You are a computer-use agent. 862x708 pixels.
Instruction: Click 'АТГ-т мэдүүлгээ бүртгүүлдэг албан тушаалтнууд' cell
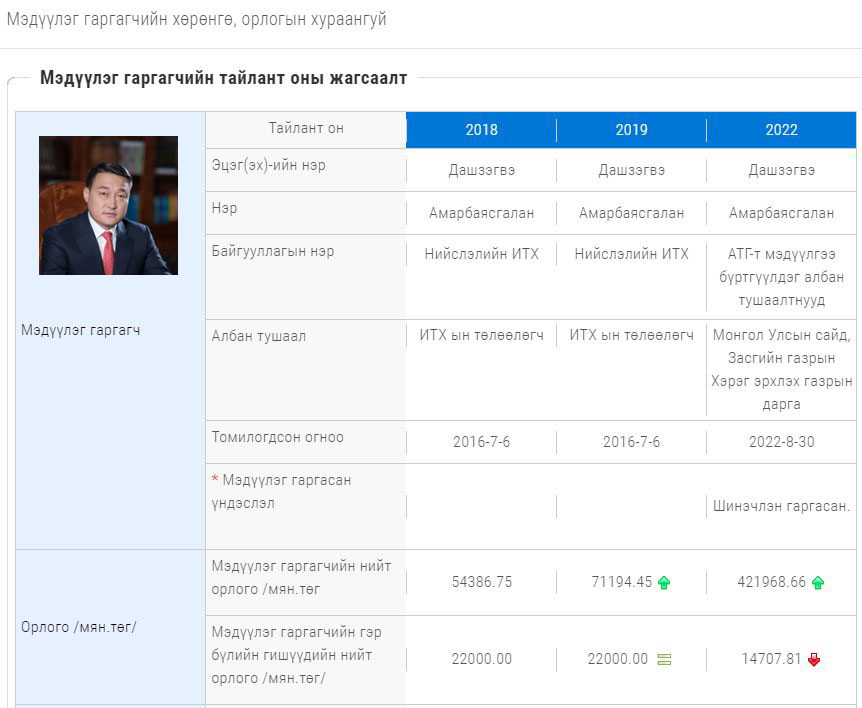tap(782, 277)
